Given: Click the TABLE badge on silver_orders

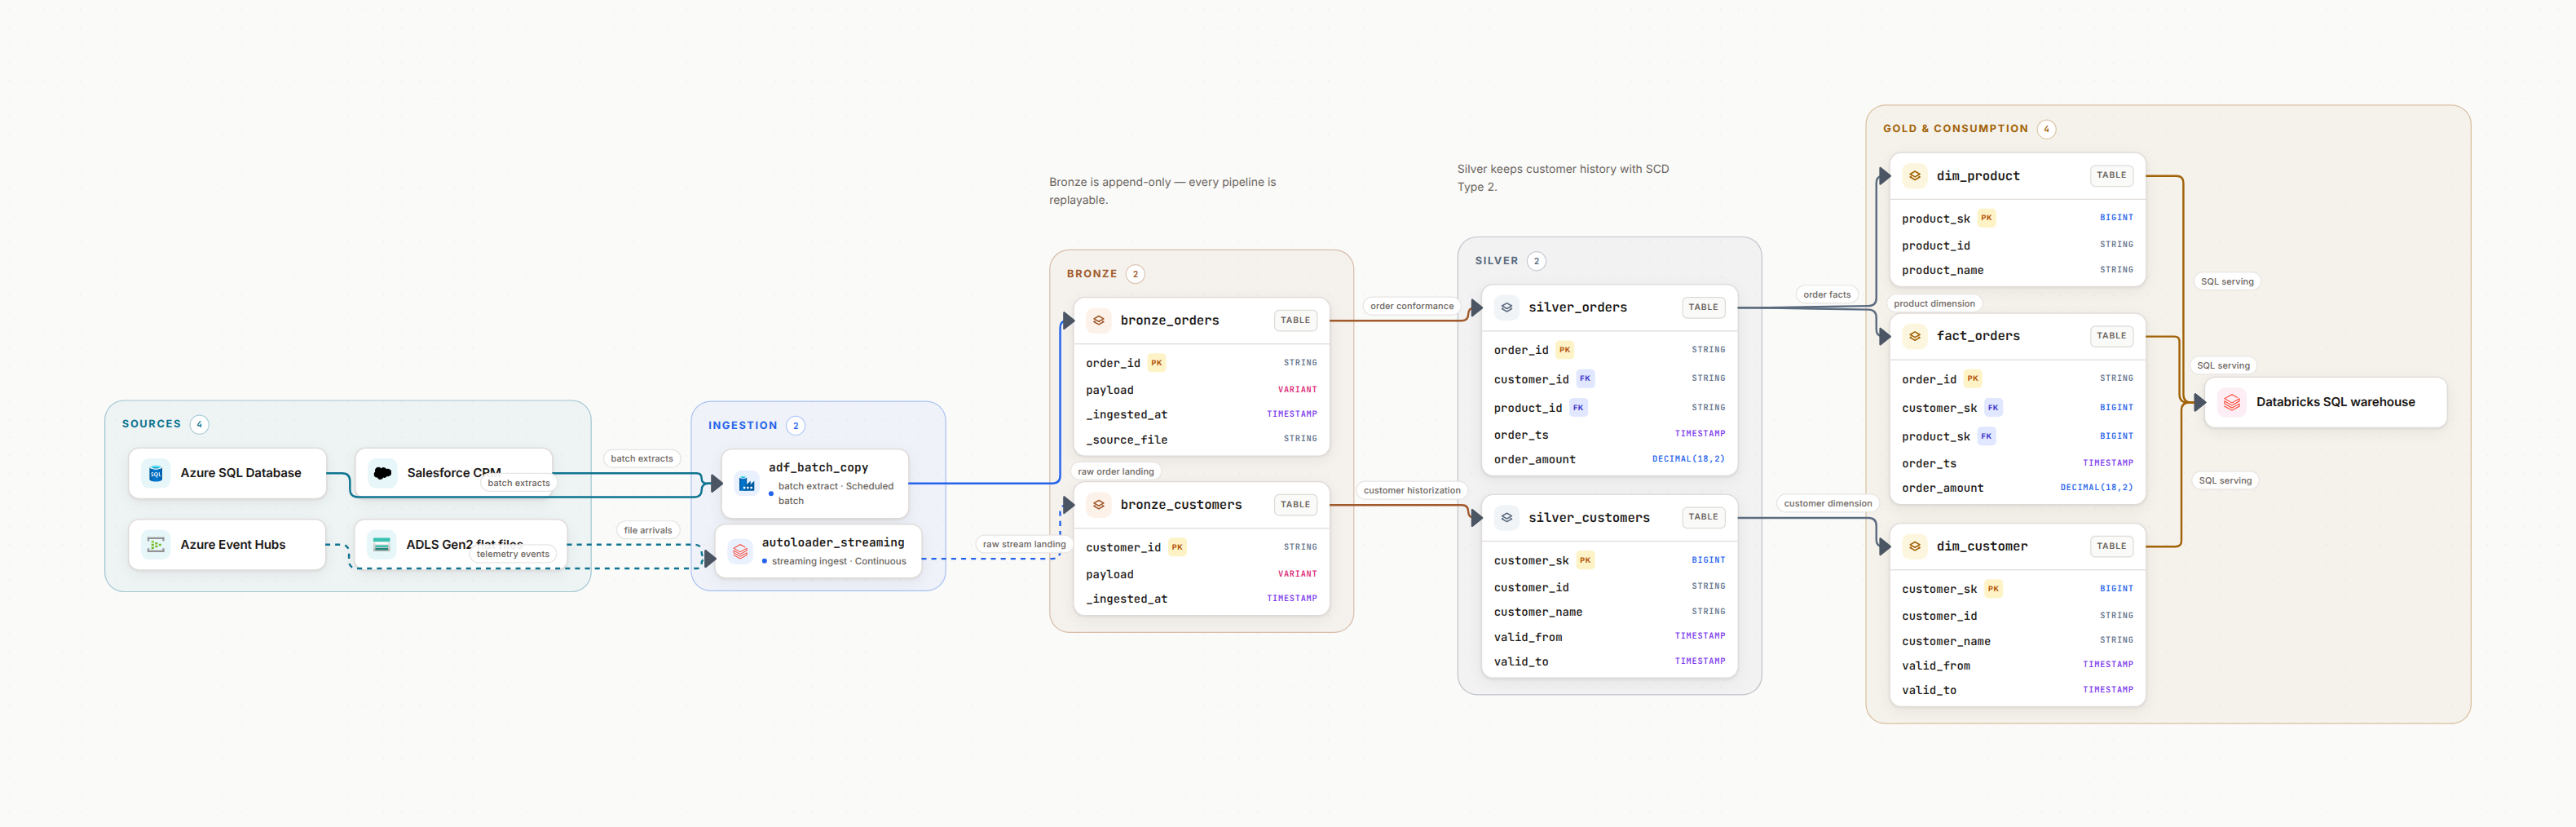Looking at the screenshot, I should 1703,308.
